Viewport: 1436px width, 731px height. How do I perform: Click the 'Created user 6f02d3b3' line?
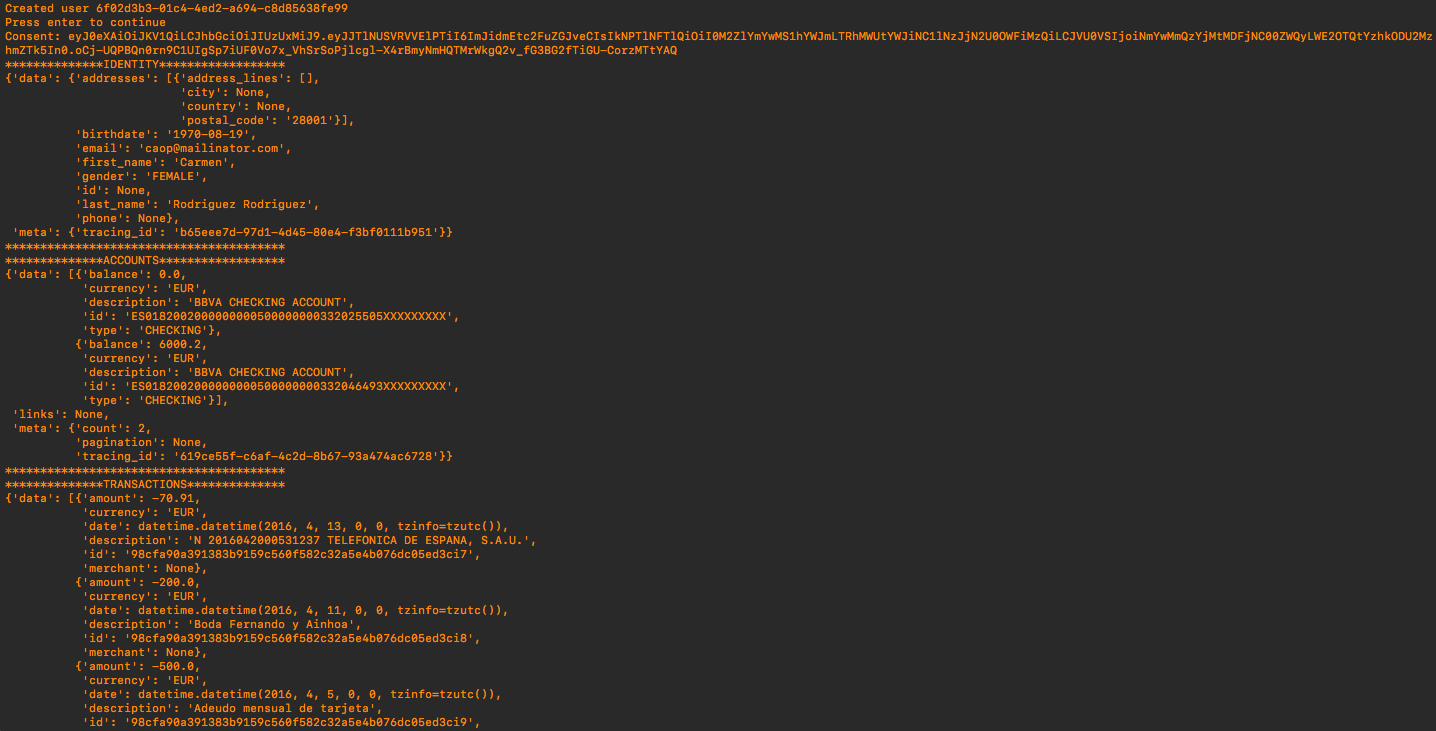click(x=176, y=8)
